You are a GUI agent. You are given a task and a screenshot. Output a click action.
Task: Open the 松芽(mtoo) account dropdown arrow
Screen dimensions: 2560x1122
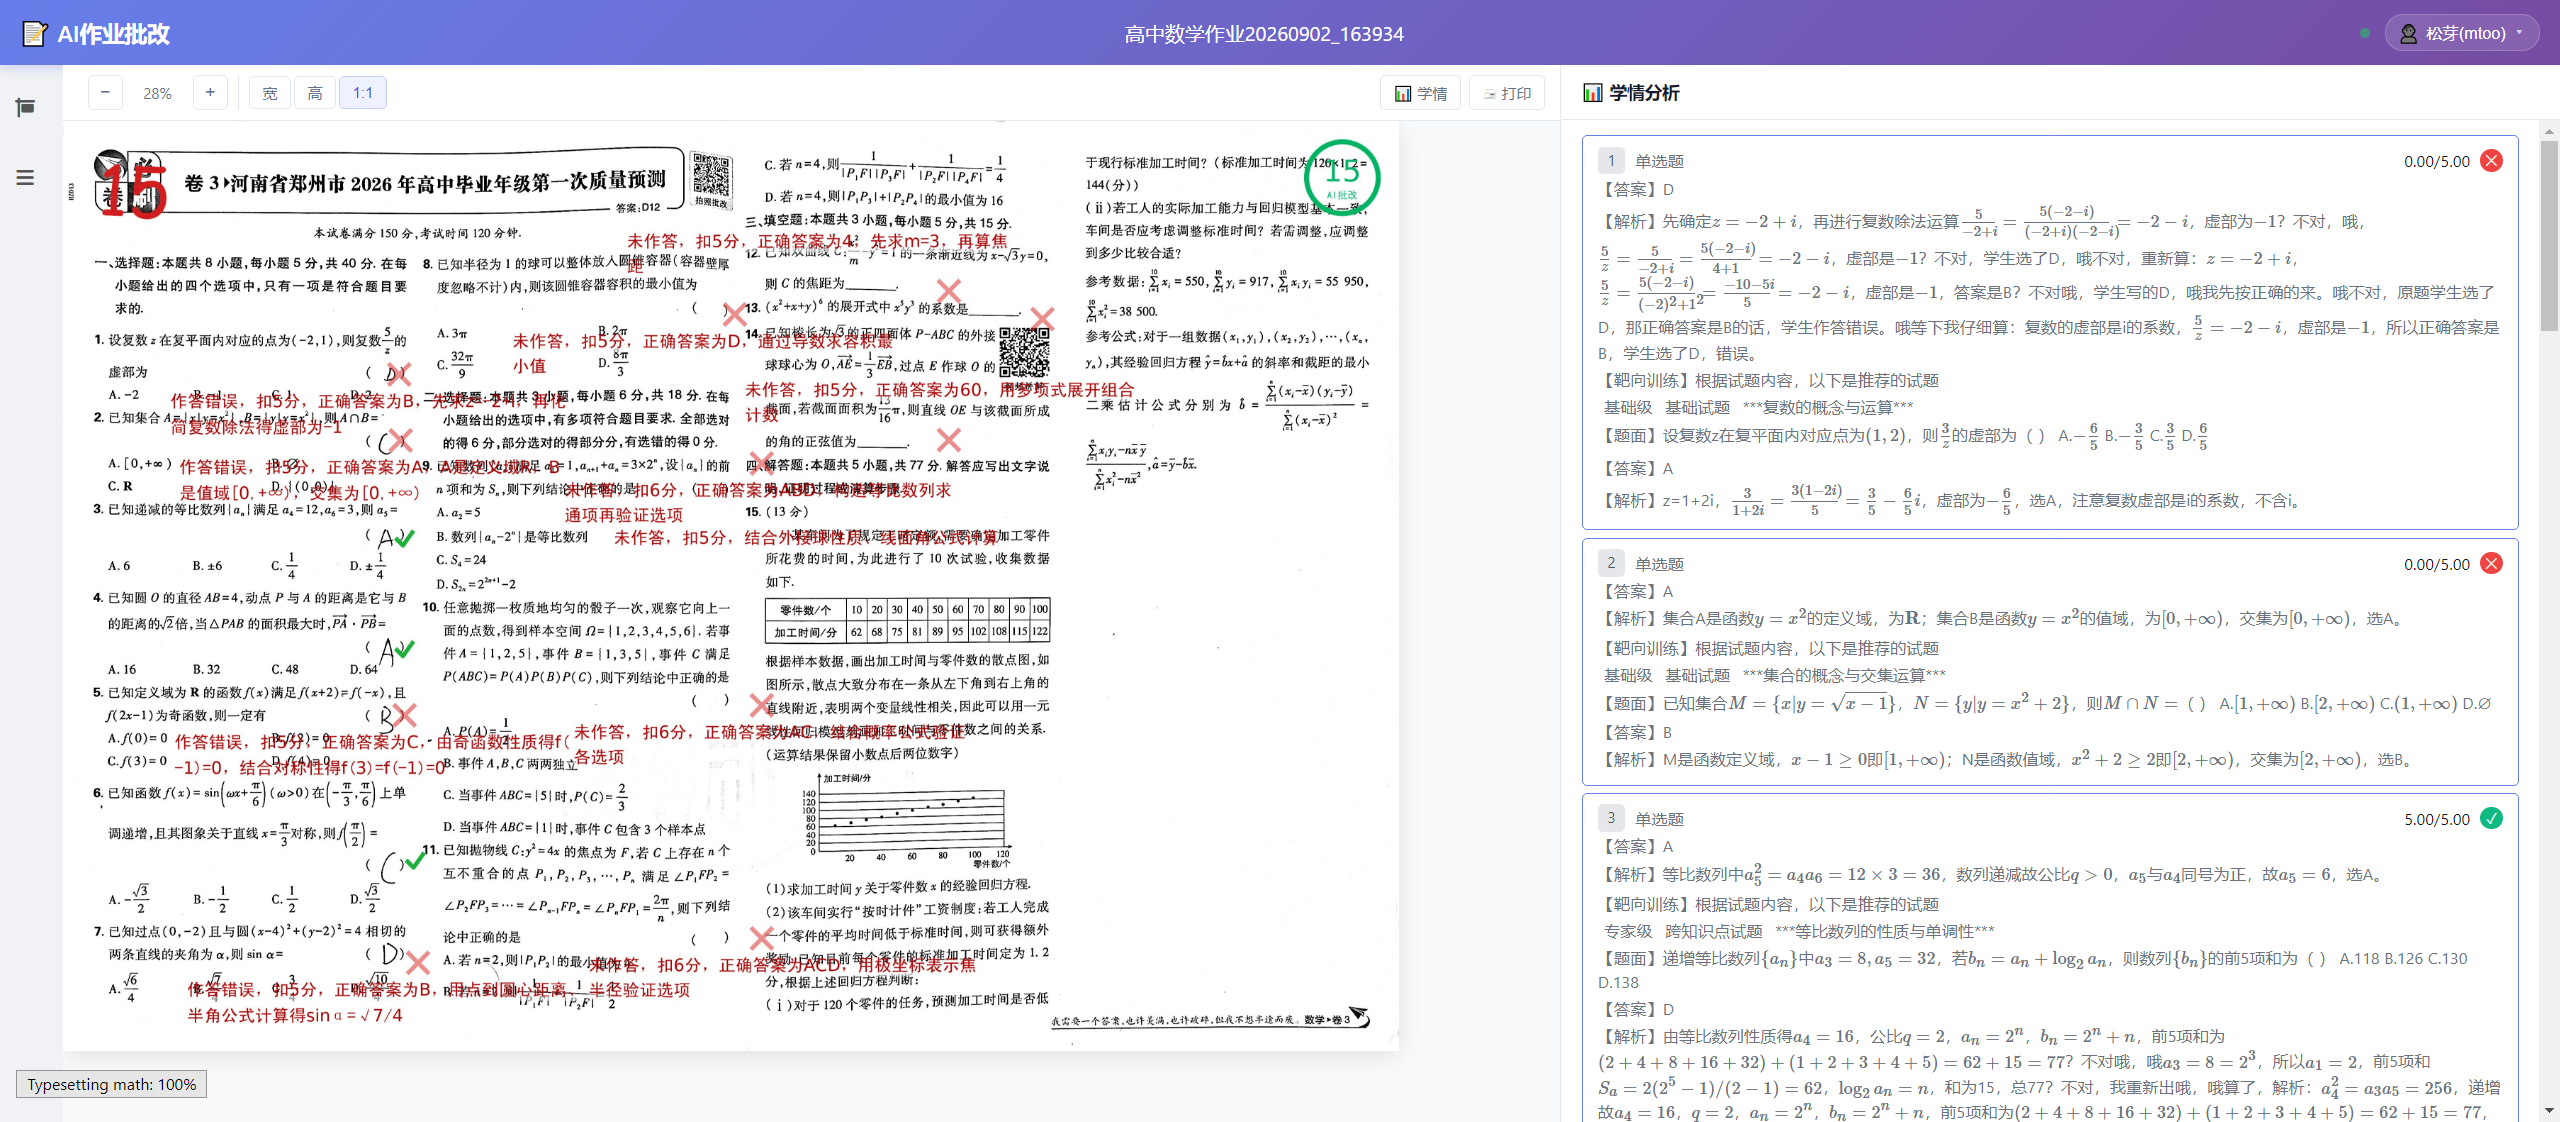coord(2520,33)
